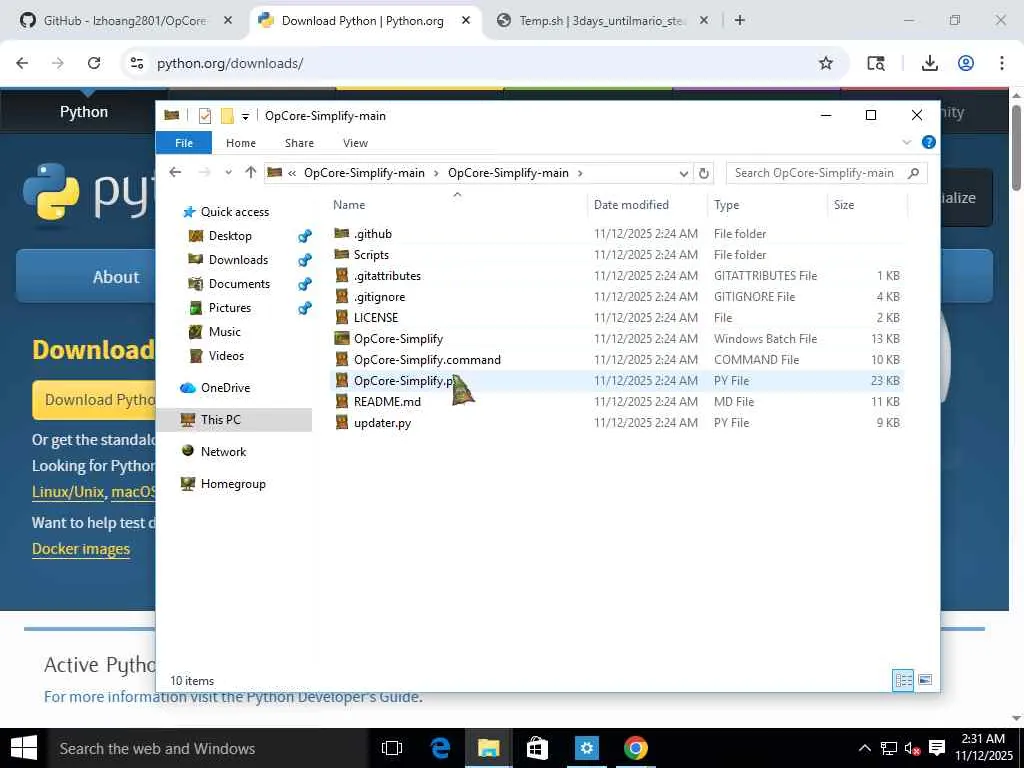Screen dimensions: 1024x768
Task: Open a new Chrome tab
Action: [x=739, y=20]
